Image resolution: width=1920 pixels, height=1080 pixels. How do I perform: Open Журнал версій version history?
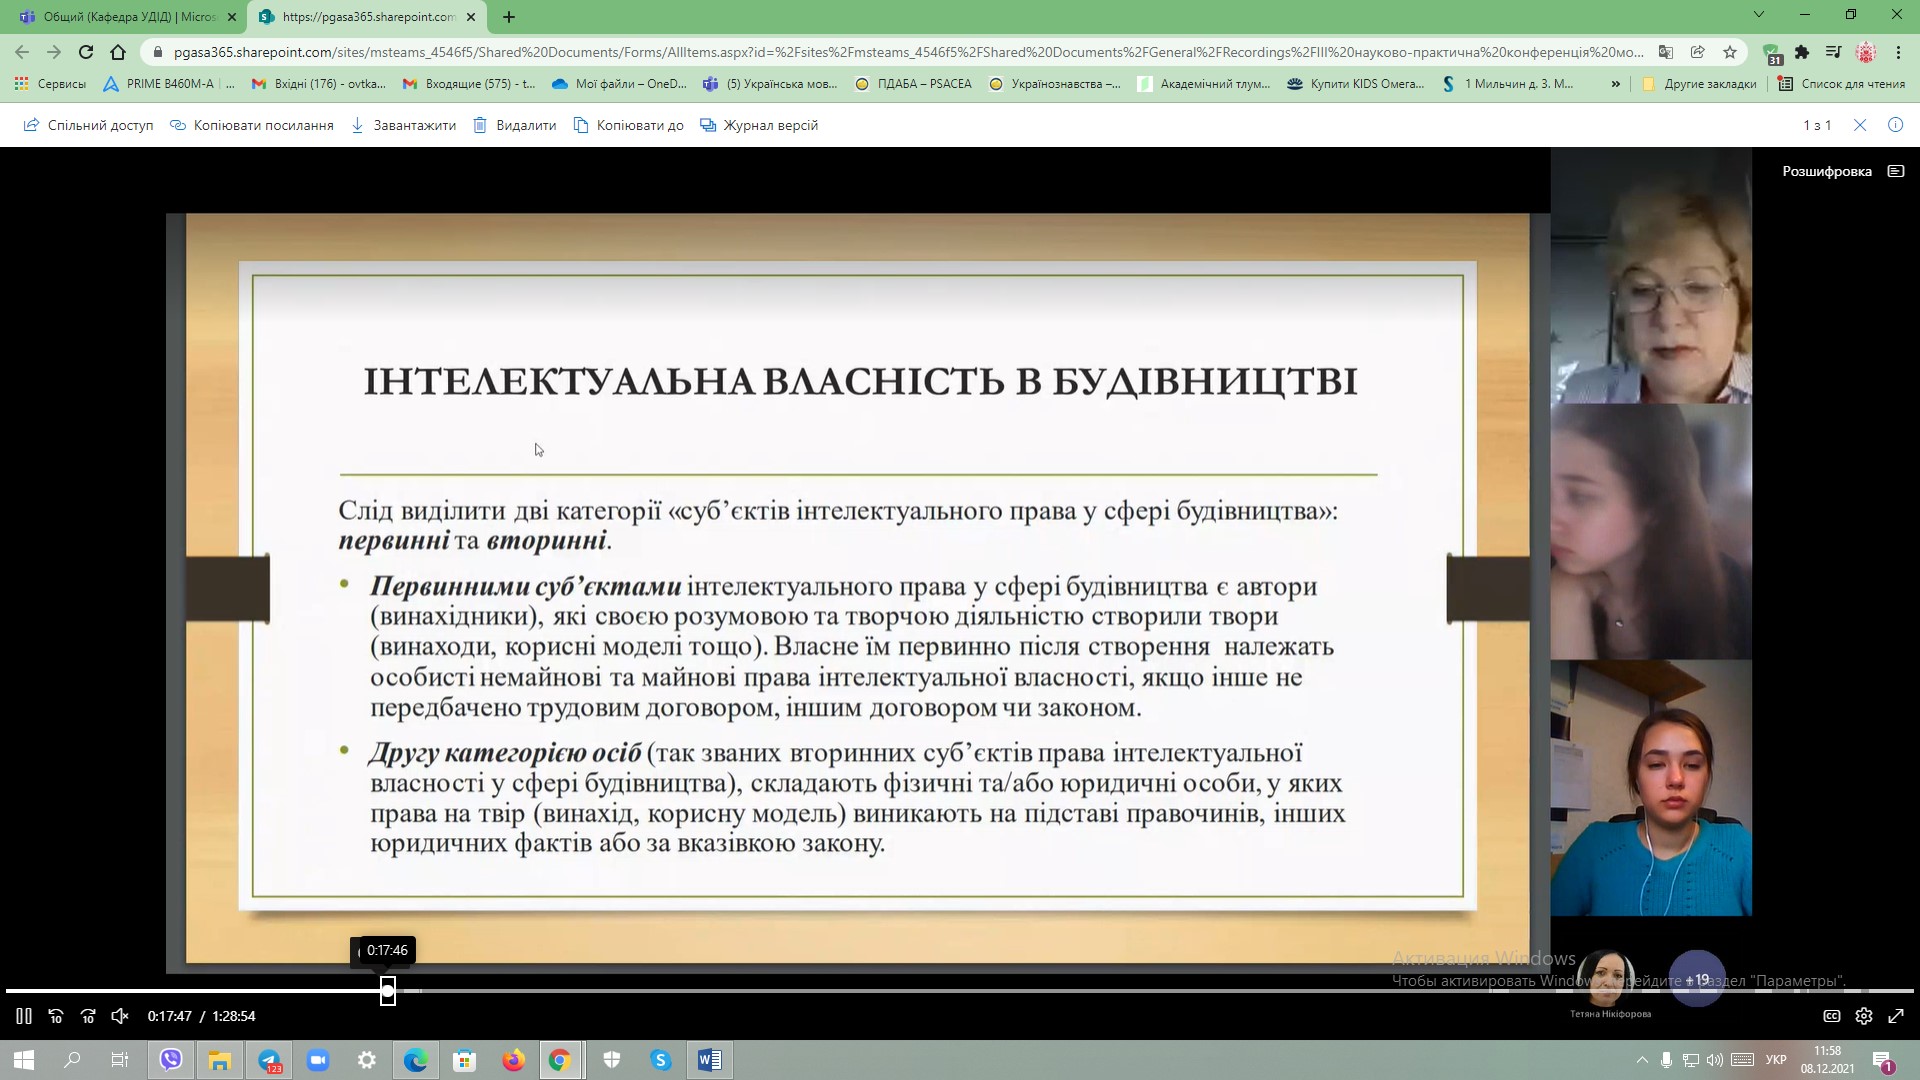point(759,125)
